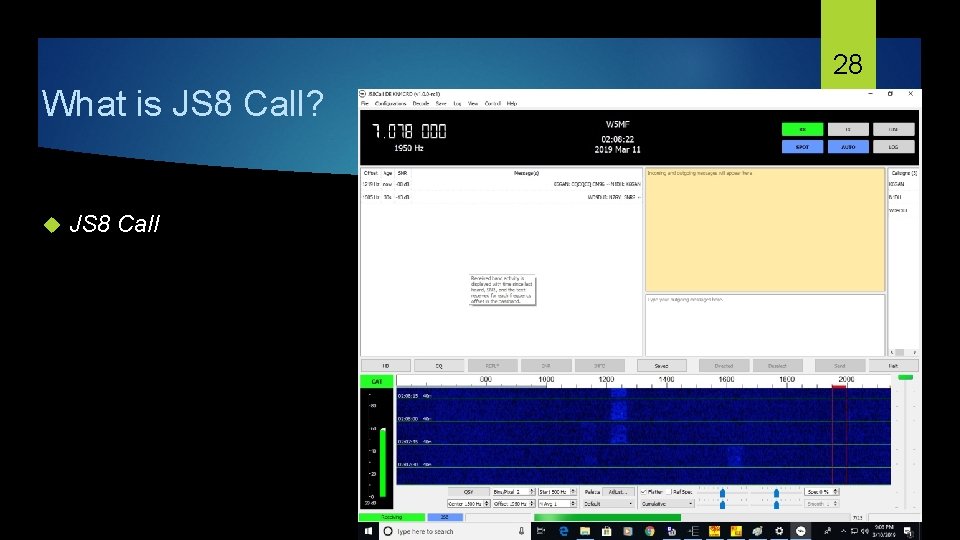Image resolution: width=960 pixels, height=540 pixels.
Task: Open the Control menu
Action: point(493,103)
